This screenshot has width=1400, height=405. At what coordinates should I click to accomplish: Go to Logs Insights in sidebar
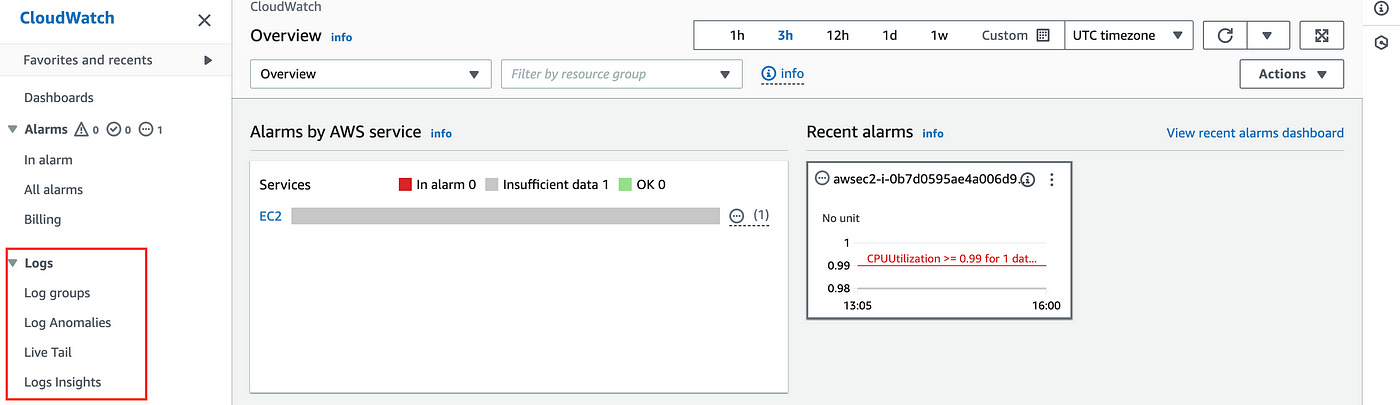(x=62, y=382)
